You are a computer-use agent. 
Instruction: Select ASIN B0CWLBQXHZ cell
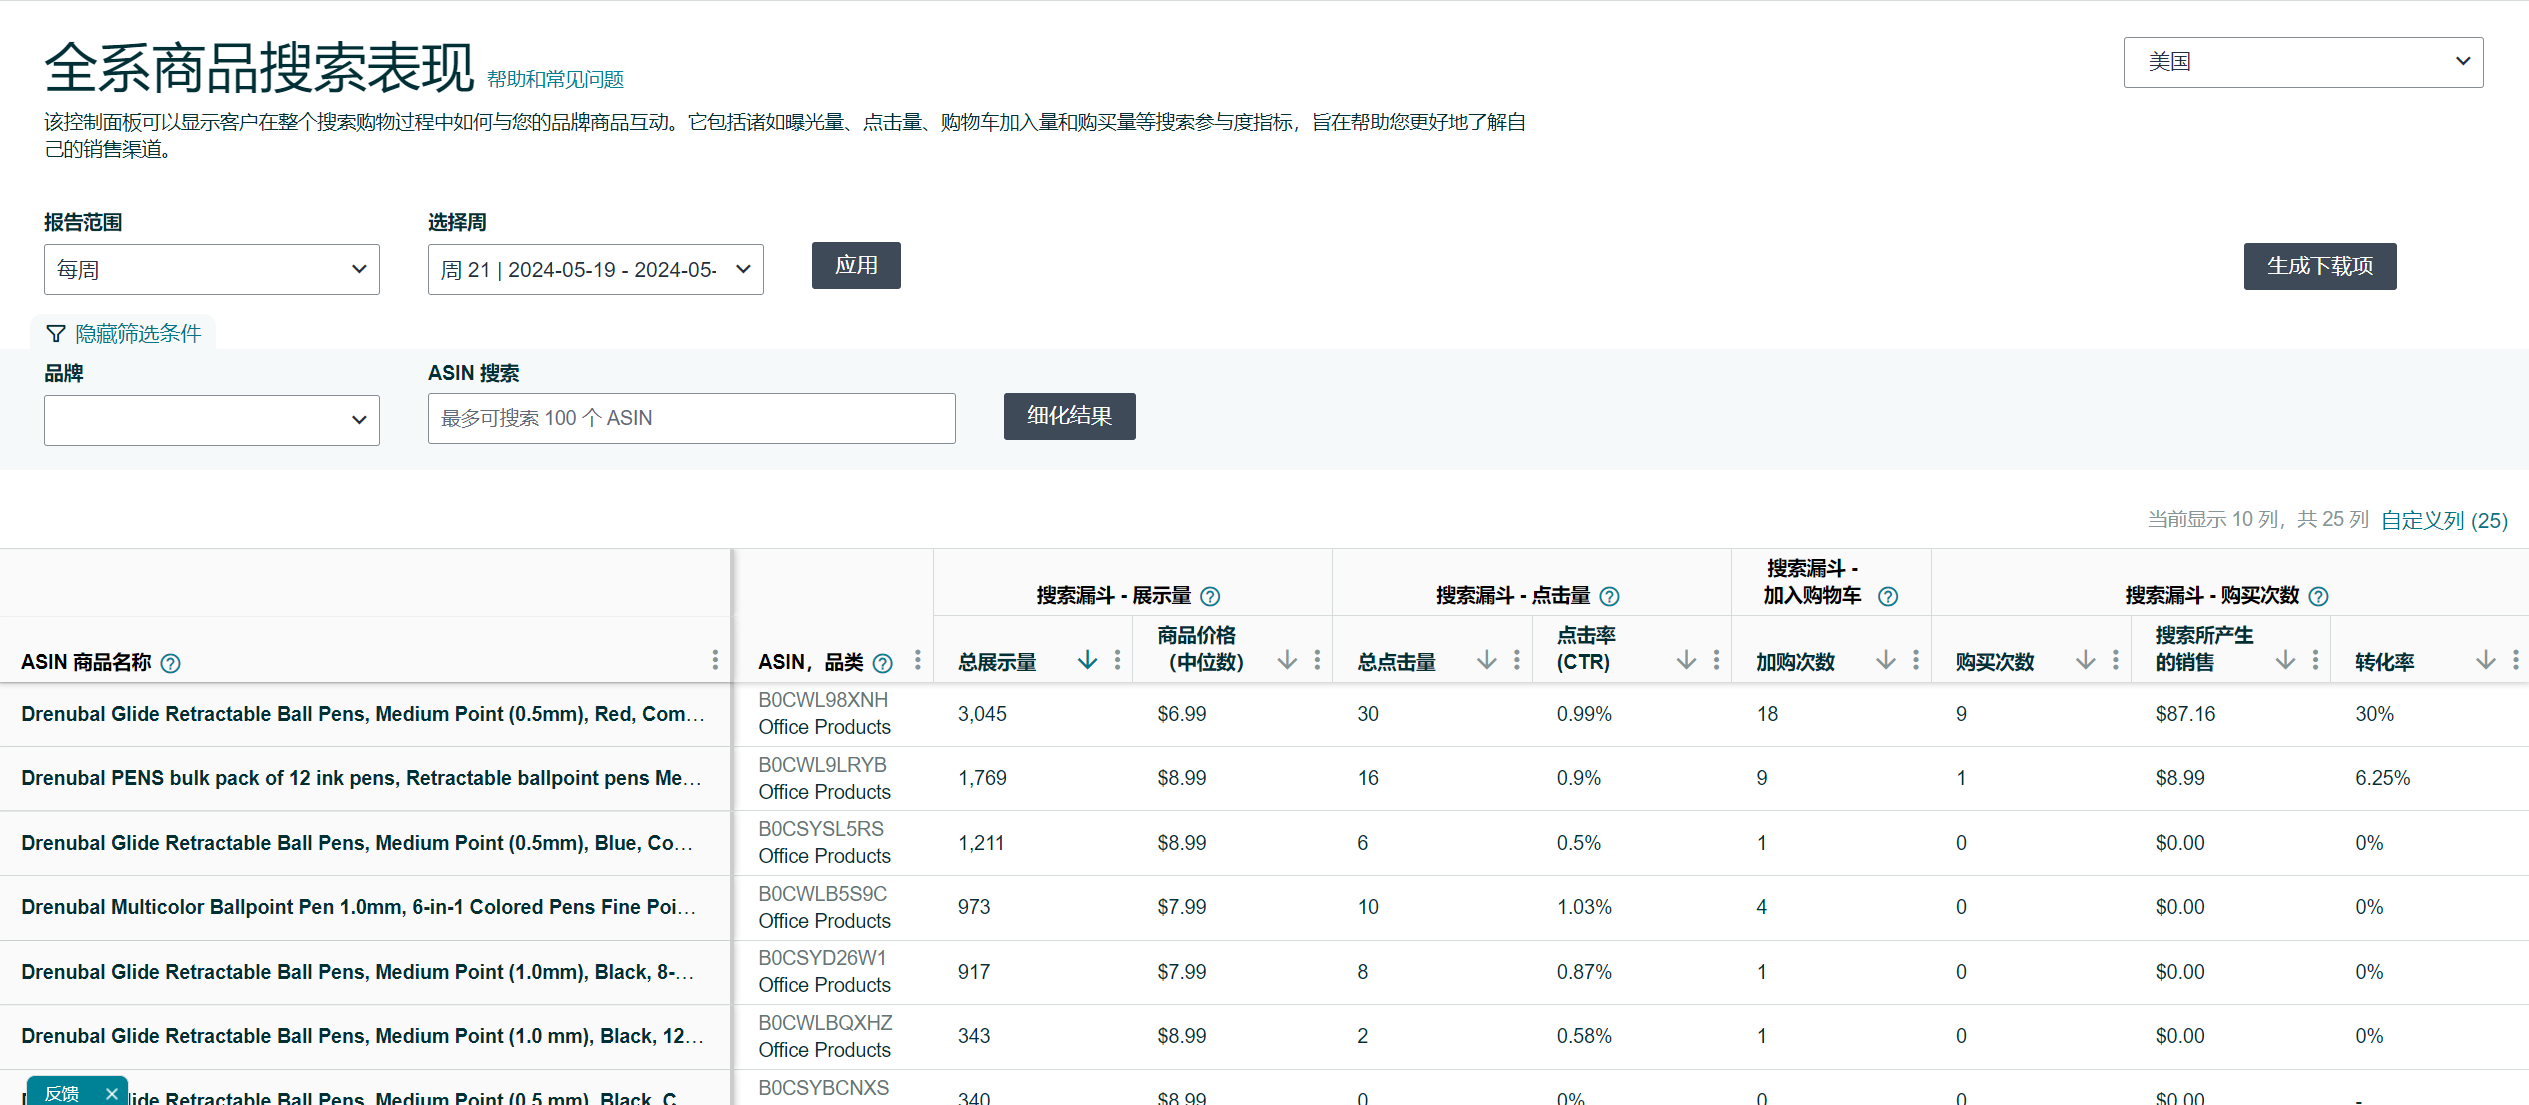[825, 1023]
